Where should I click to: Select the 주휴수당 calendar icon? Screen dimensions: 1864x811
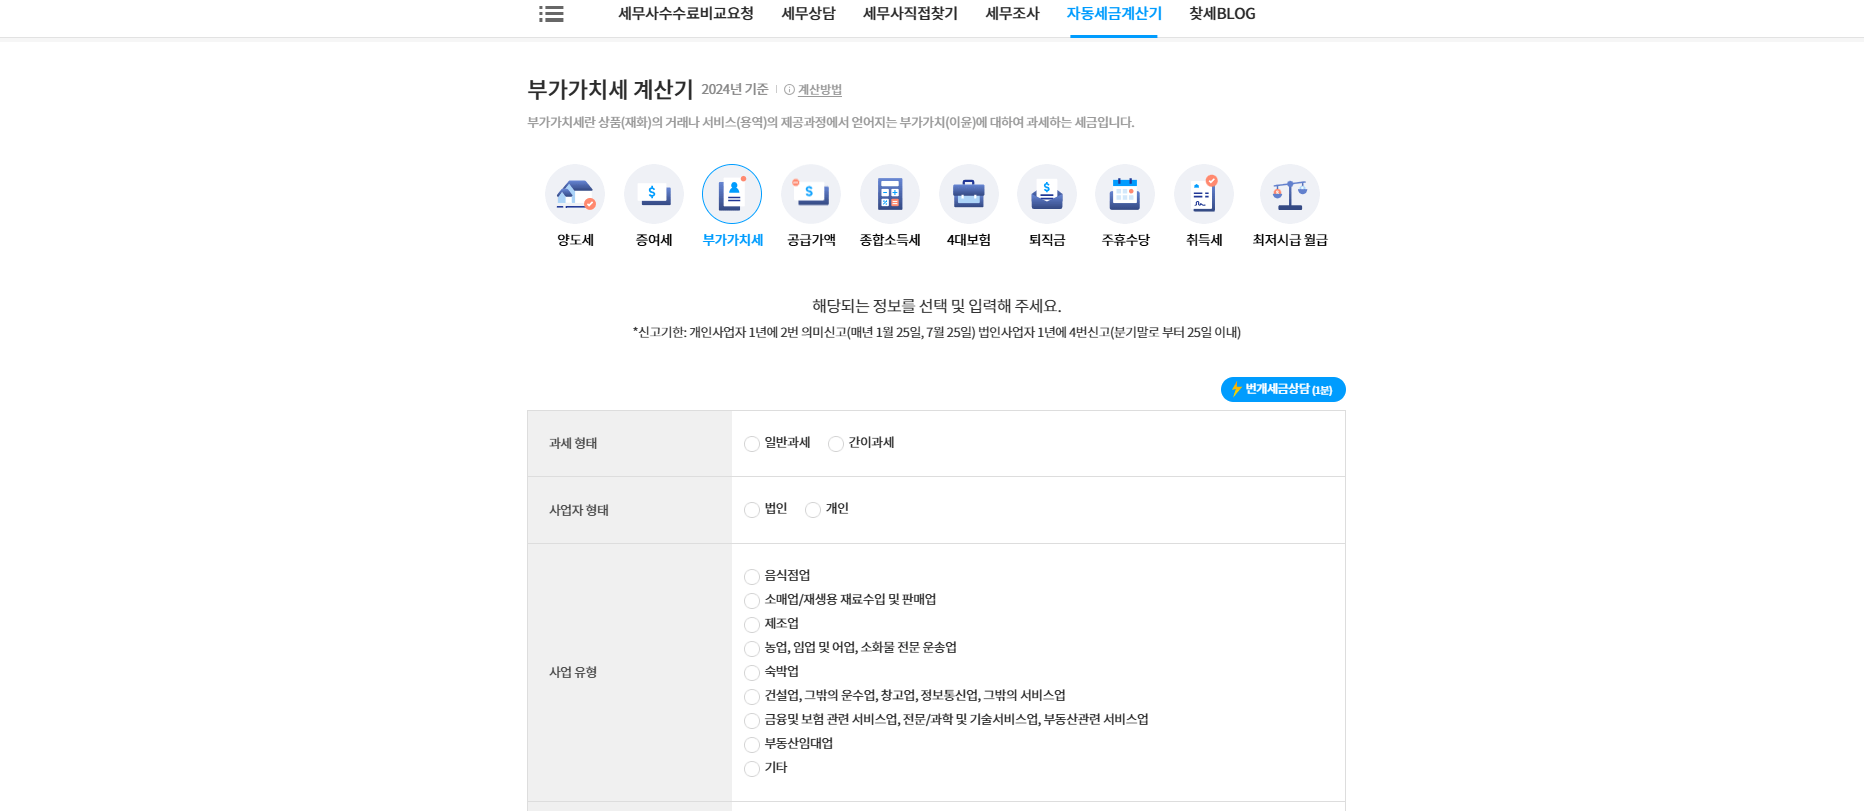coord(1125,194)
